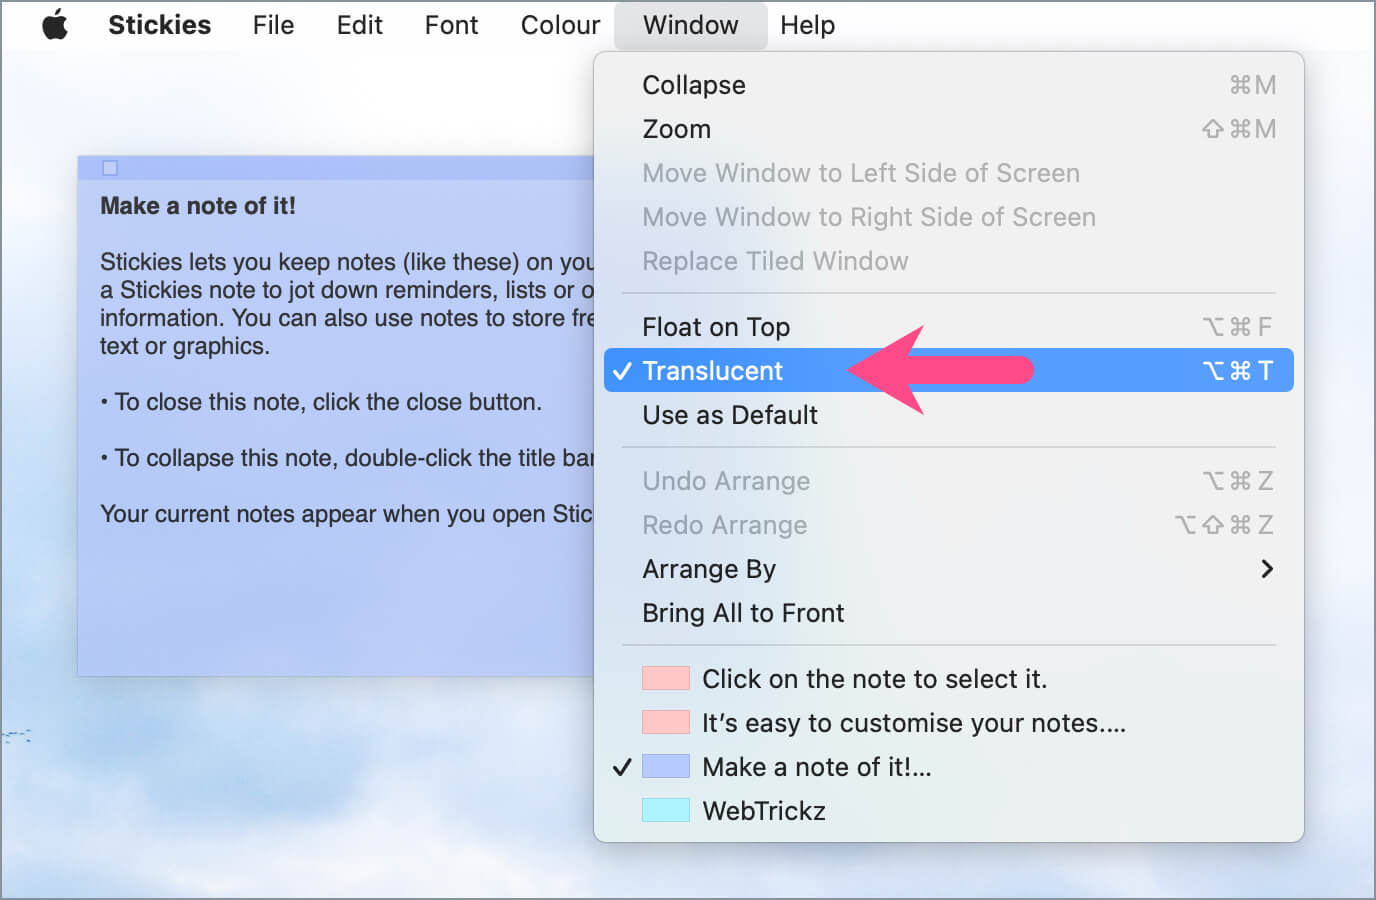1376x900 pixels.
Task: Click pink swatch beside 'It's easy to customise'
Action: tap(666, 723)
